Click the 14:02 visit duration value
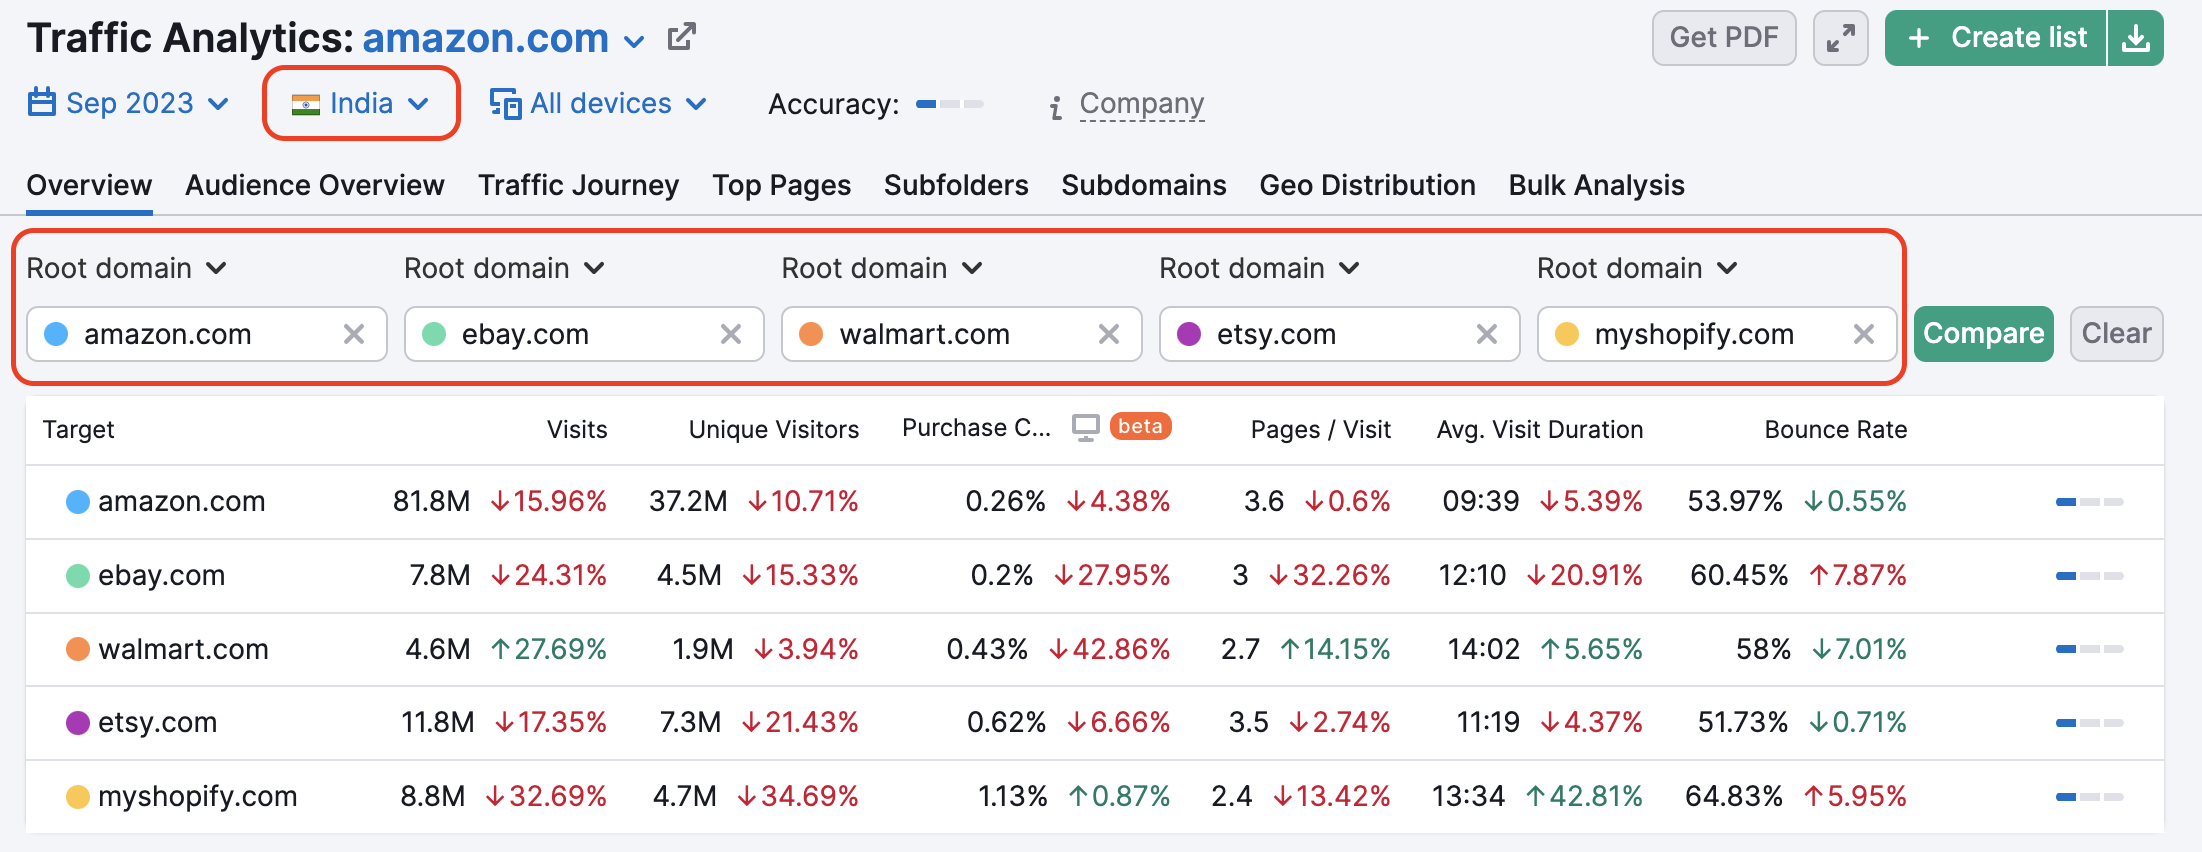2202x852 pixels. coord(1483,649)
